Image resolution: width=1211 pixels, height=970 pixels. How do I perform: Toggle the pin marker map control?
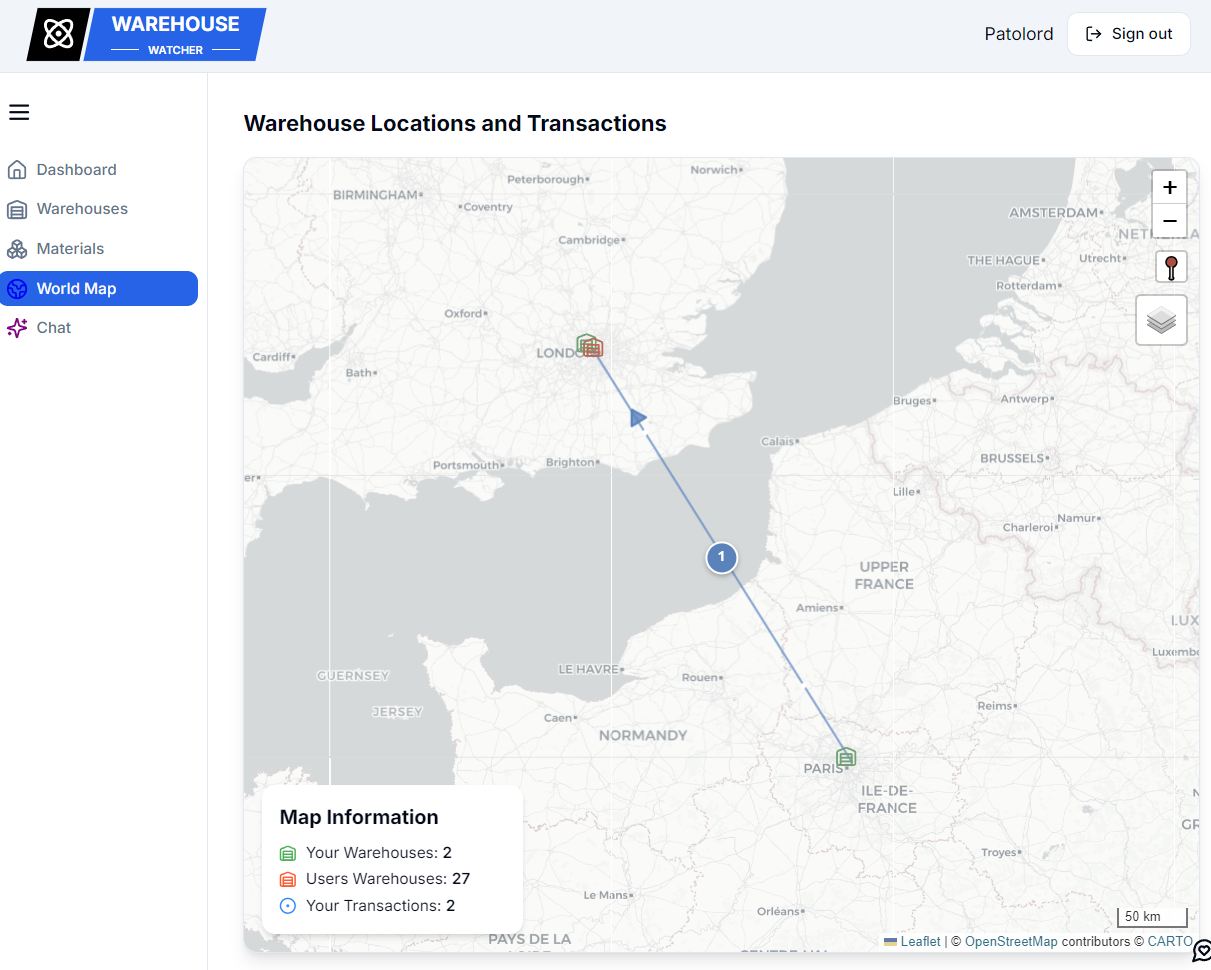coord(1170,267)
